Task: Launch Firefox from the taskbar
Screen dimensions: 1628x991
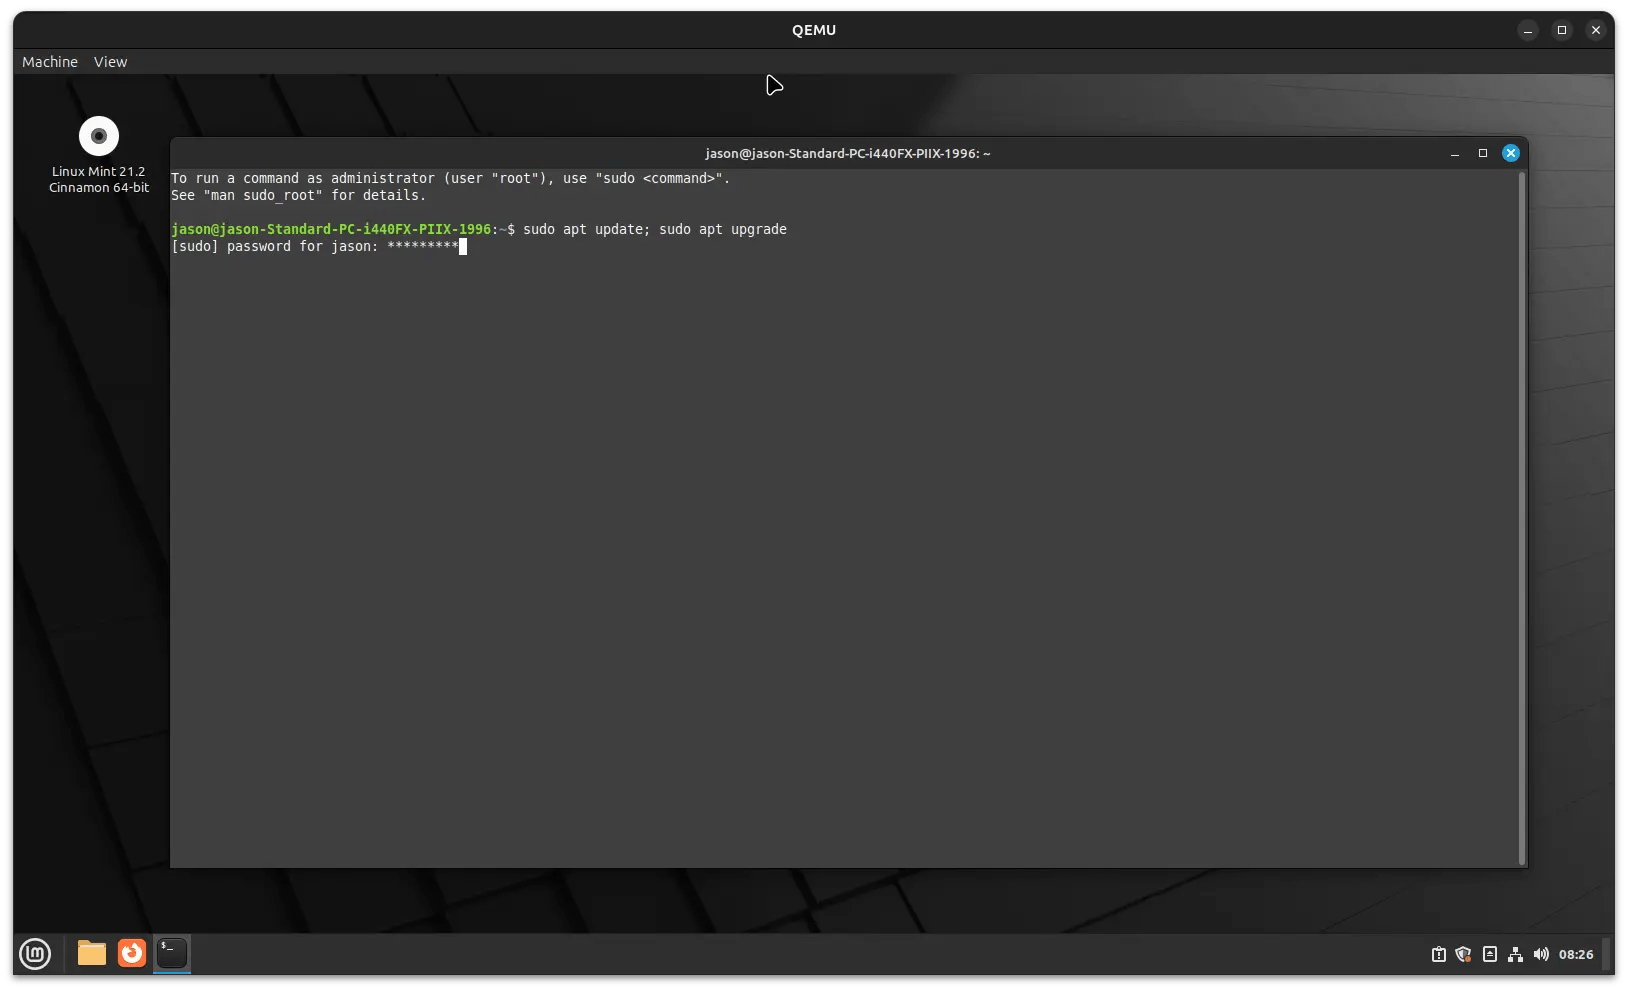Action: [x=131, y=954]
